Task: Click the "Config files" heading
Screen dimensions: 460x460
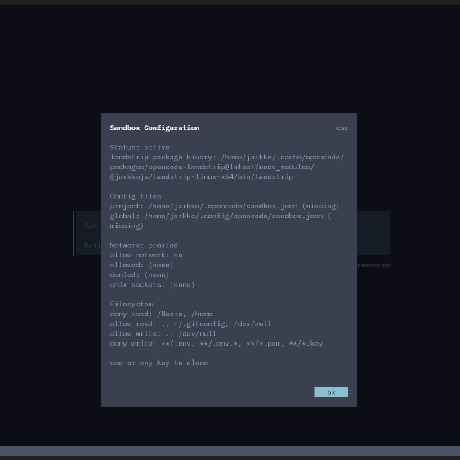Action: (x=136, y=196)
